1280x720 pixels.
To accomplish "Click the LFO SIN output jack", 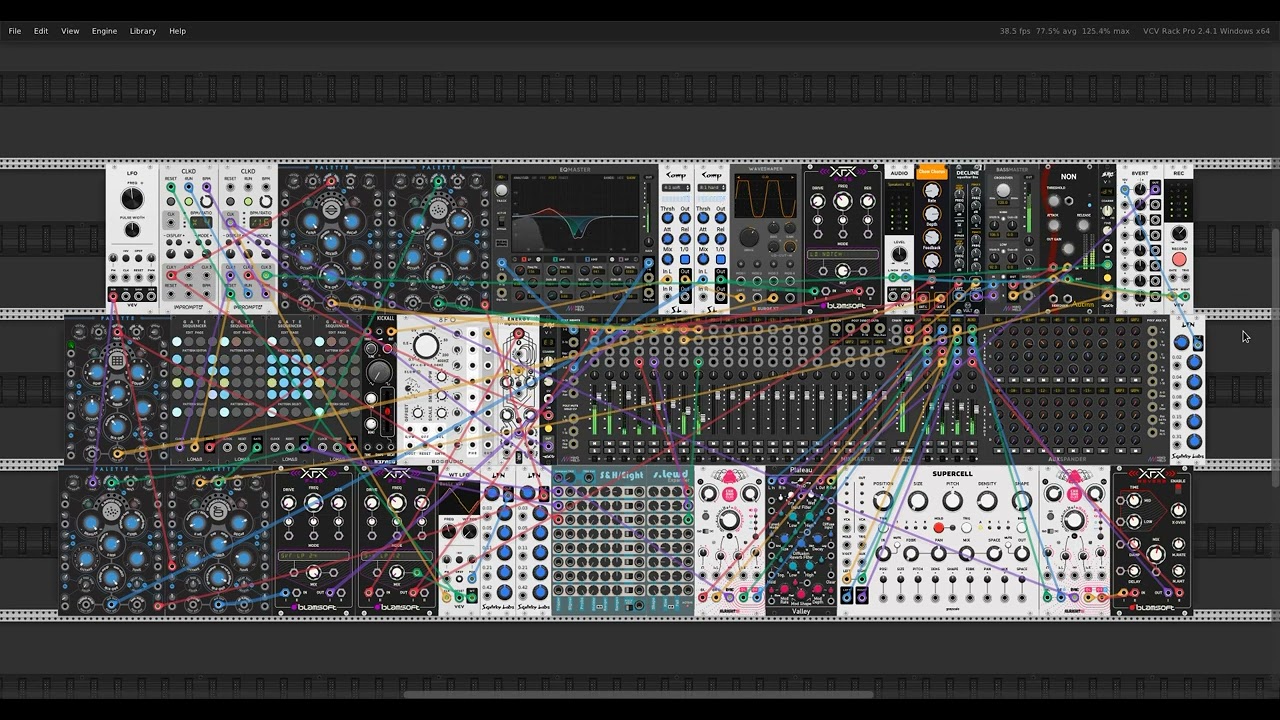I will pos(115,295).
